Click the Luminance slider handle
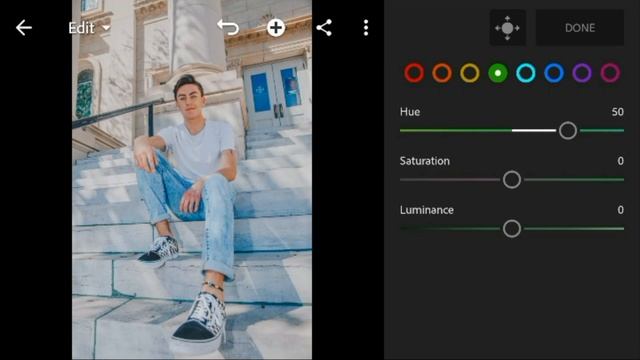 pyautogui.click(x=512, y=229)
